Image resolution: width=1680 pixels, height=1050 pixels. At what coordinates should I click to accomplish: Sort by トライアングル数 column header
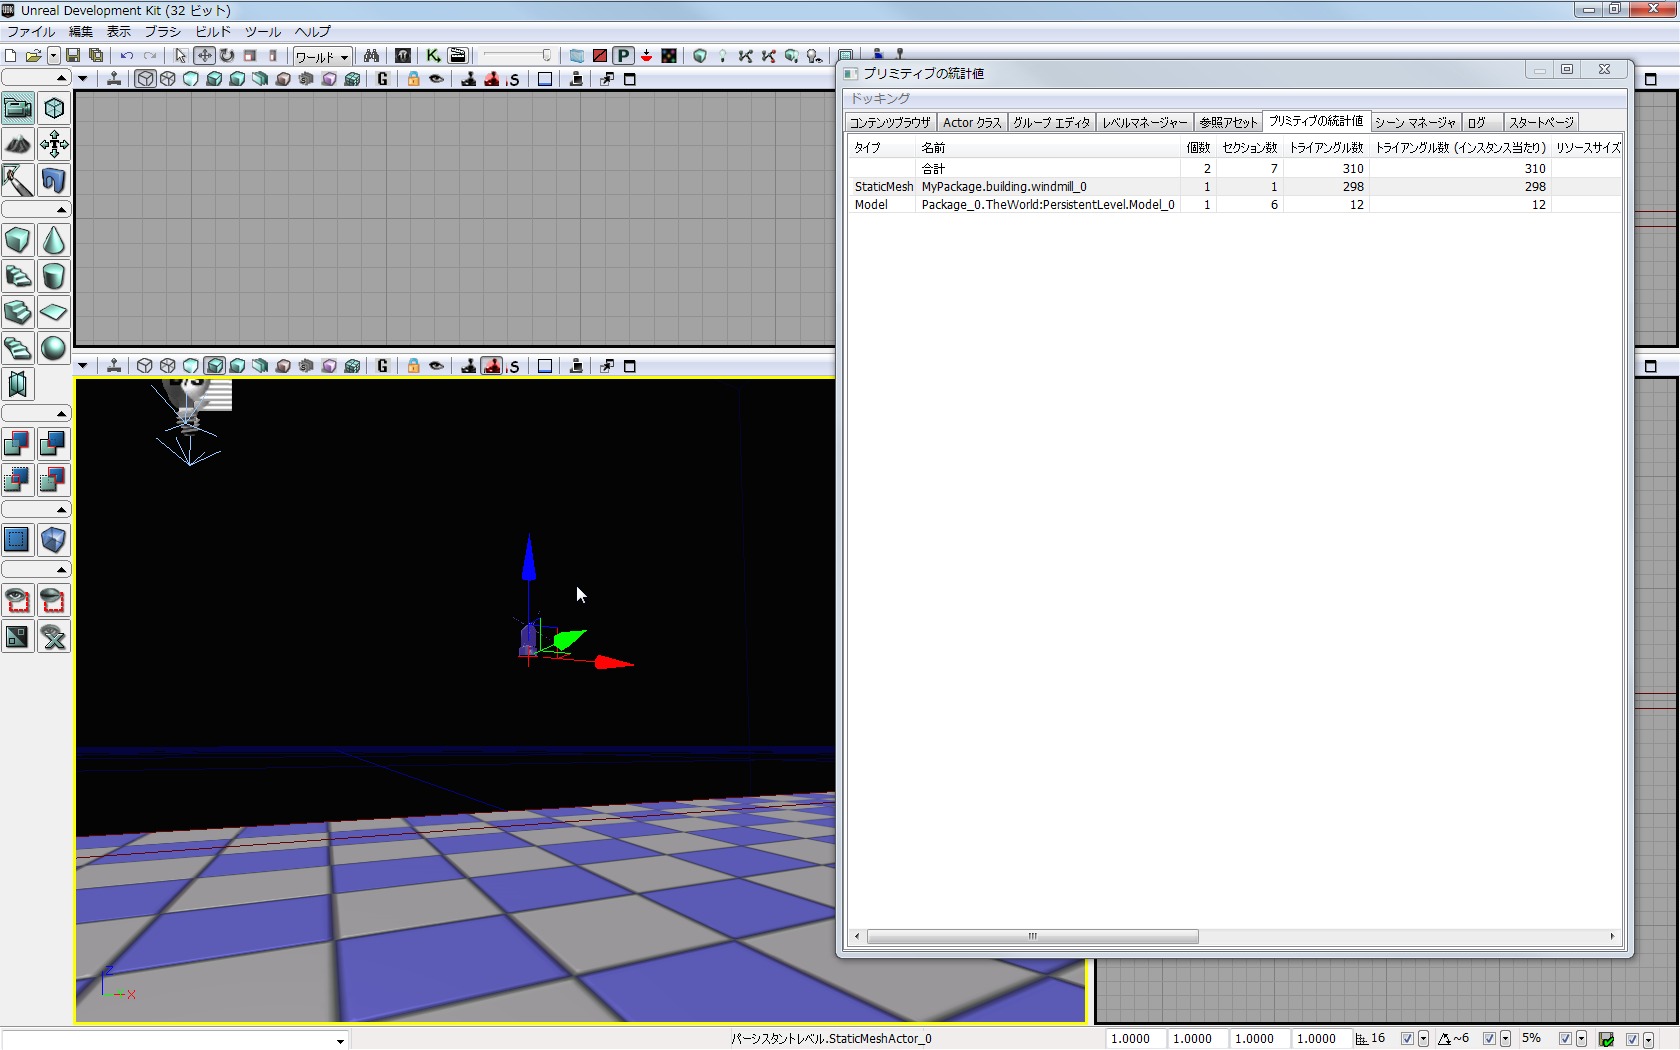[1325, 148]
